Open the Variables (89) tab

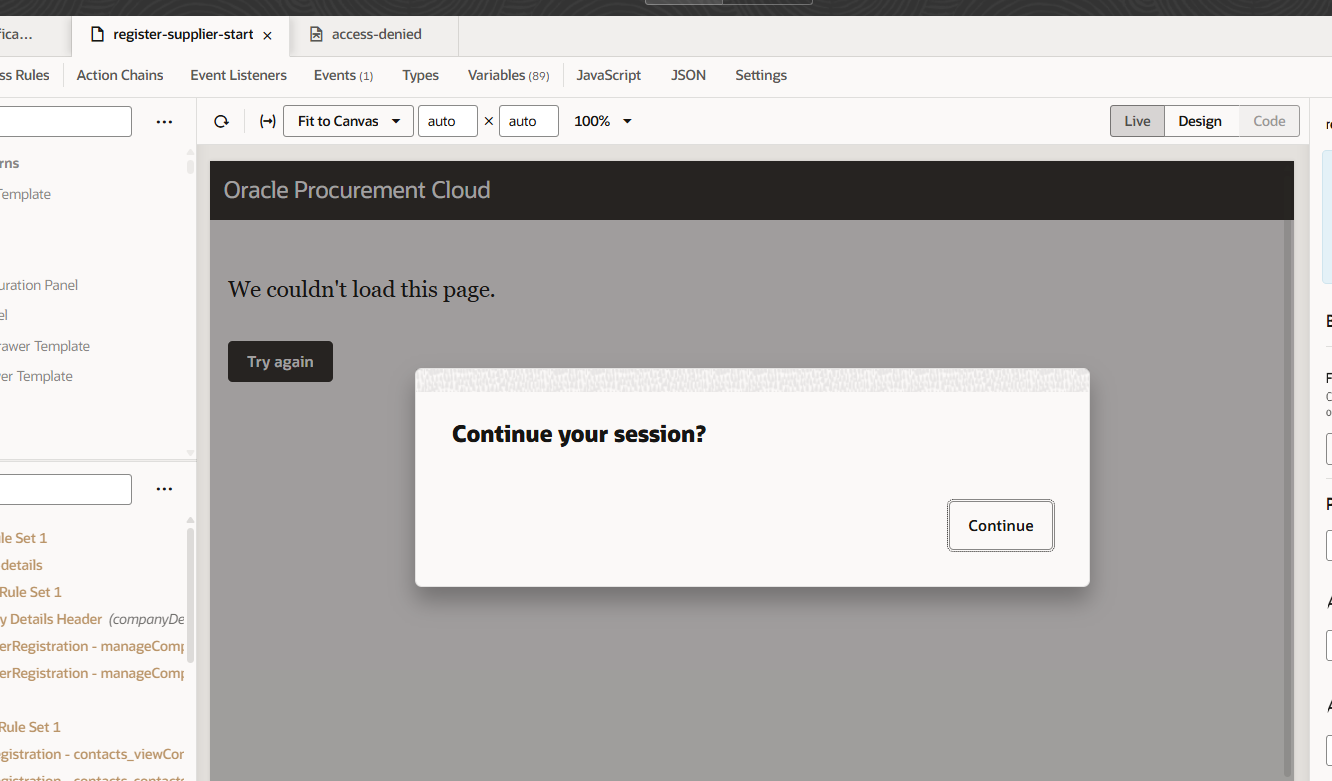point(507,75)
